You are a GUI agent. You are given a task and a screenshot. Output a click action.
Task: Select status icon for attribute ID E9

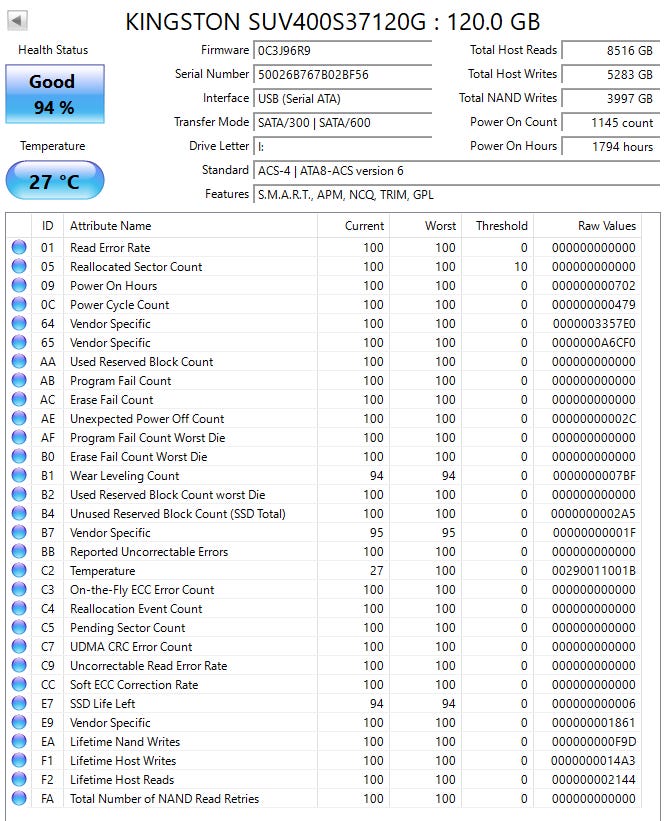[19, 722]
